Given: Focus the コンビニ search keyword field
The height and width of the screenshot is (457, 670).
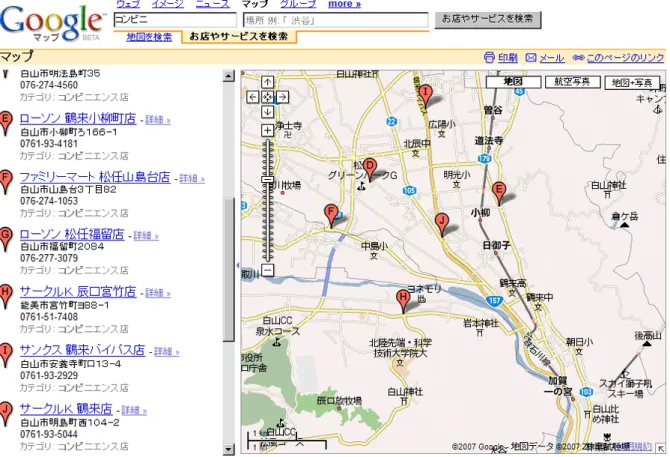Looking at the screenshot, I should point(175,20).
